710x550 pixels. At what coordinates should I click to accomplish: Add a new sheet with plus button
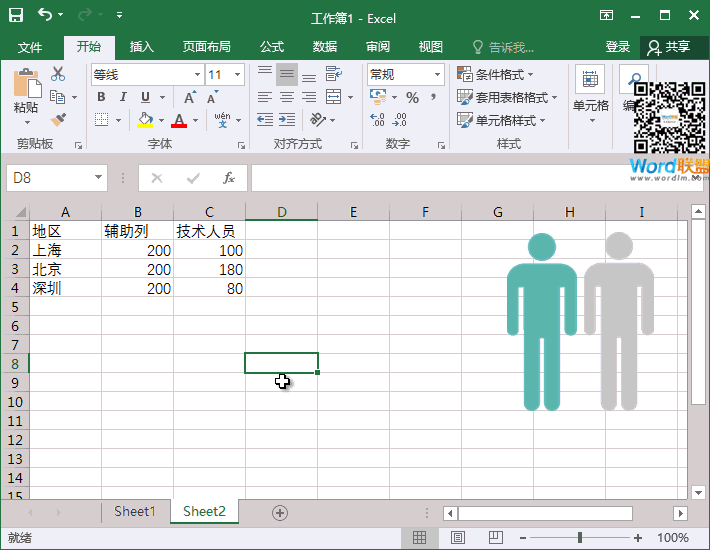[279, 513]
